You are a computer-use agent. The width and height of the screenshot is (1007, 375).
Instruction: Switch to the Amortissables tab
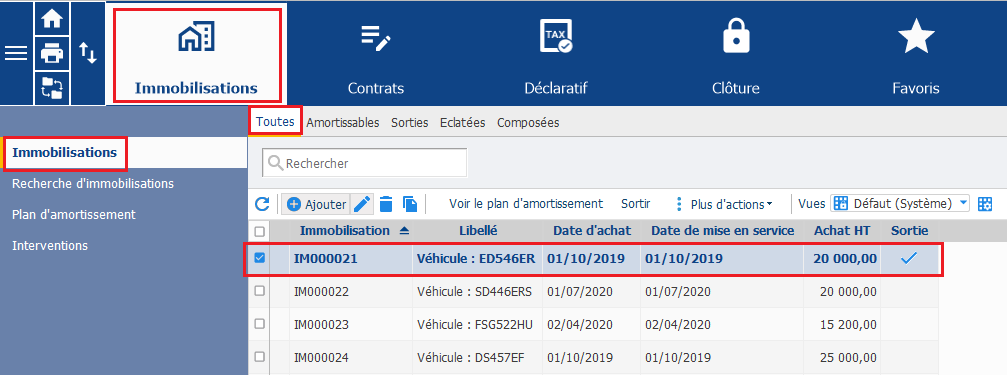[x=342, y=123]
